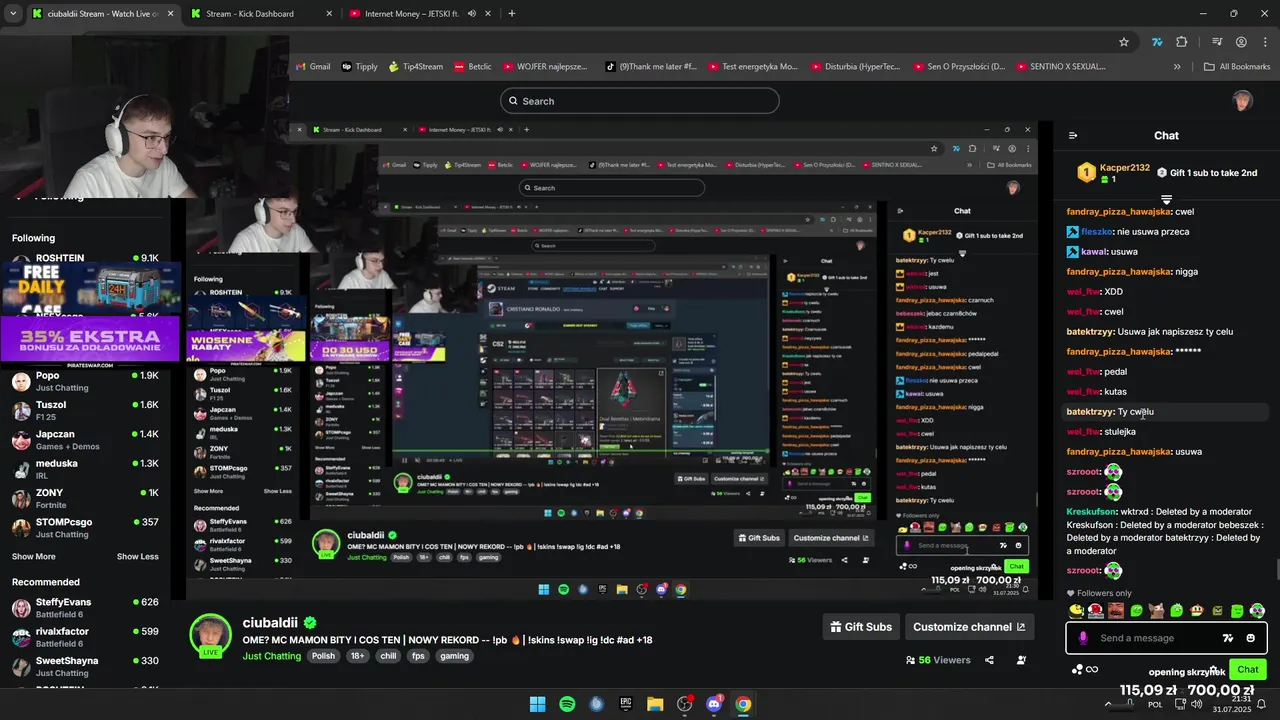Click the Polish tag
The height and width of the screenshot is (720, 1280).
(x=323, y=656)
